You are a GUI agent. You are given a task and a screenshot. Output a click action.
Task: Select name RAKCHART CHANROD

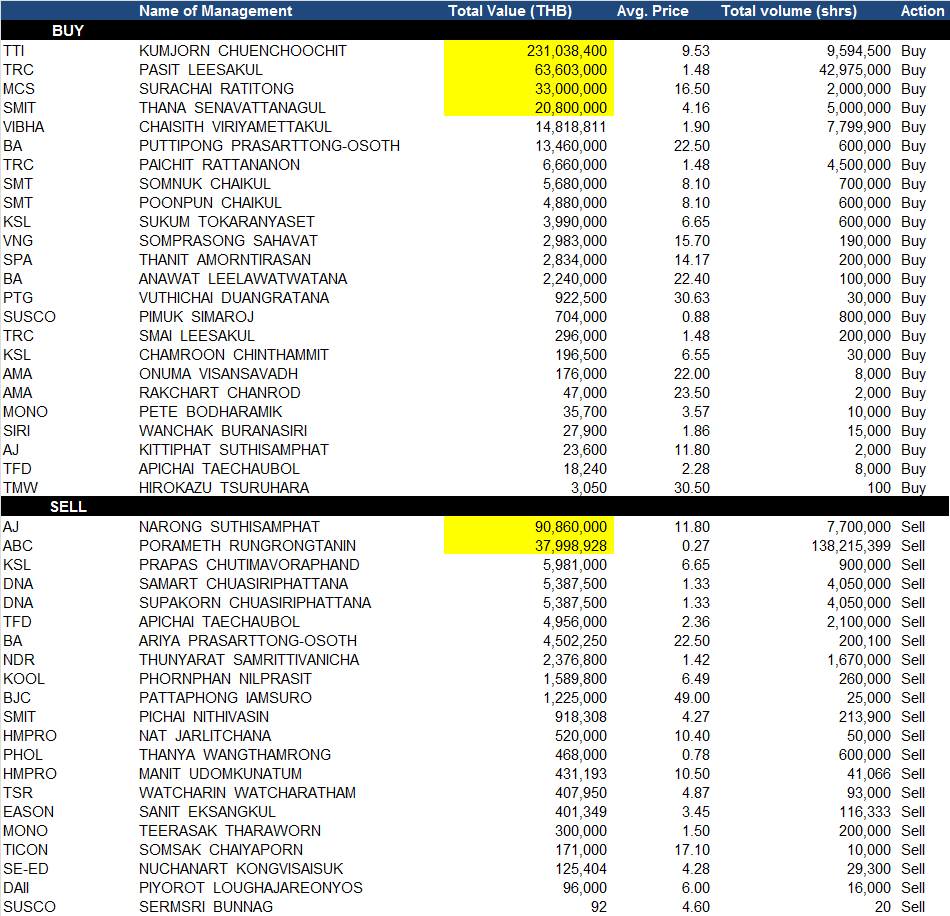pos(219,393)
